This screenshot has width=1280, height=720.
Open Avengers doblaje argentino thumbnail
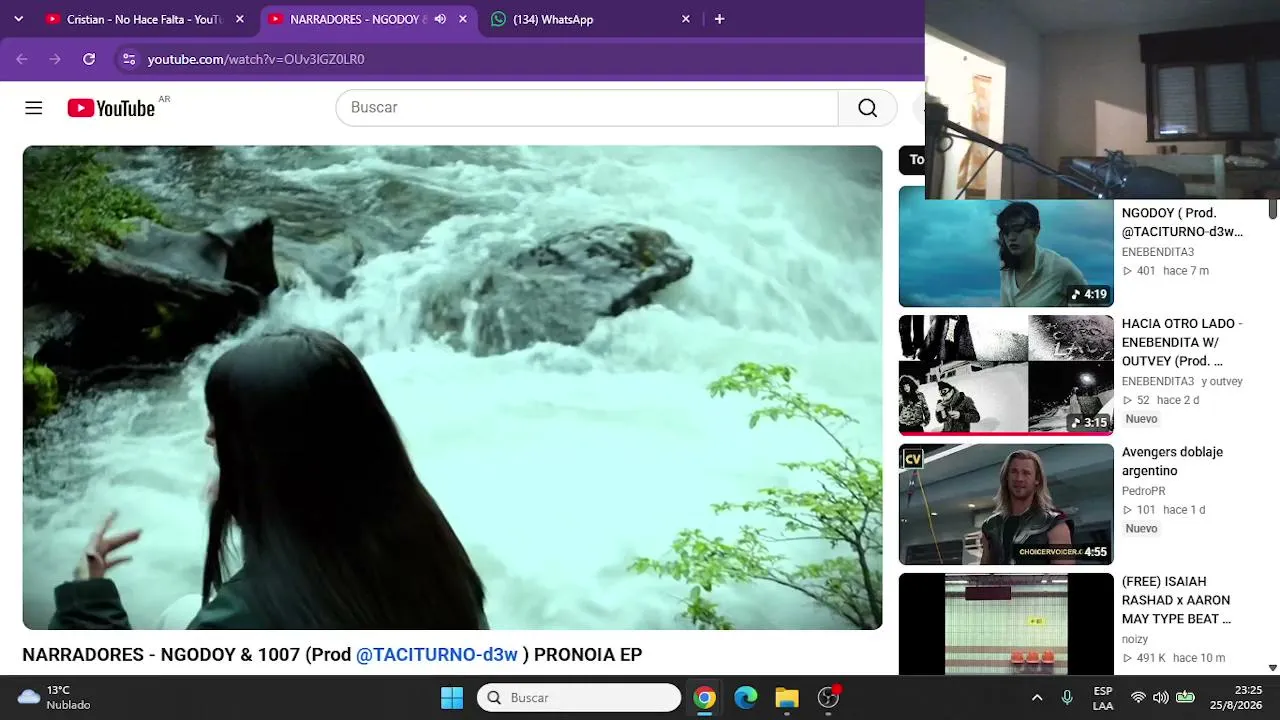[1006, 504]
